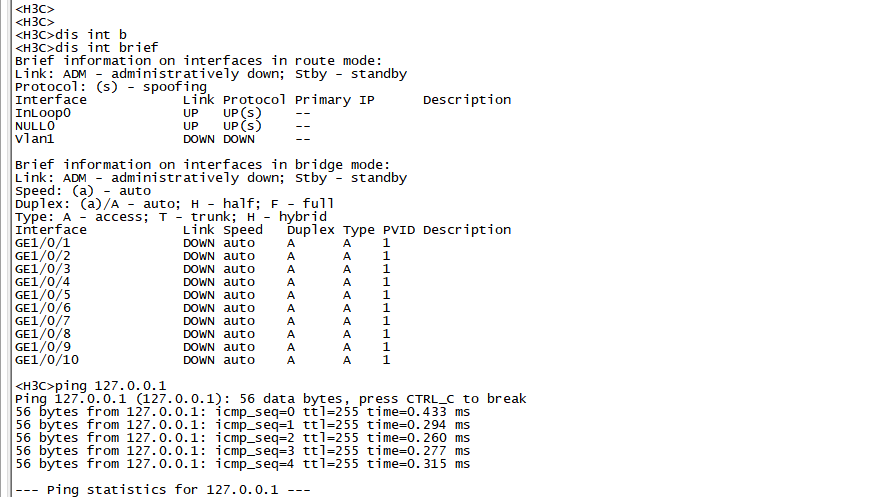The image size is (887, 497).
Task: Click the Vlan1 interface entry
Action: [x=35, y=139]
